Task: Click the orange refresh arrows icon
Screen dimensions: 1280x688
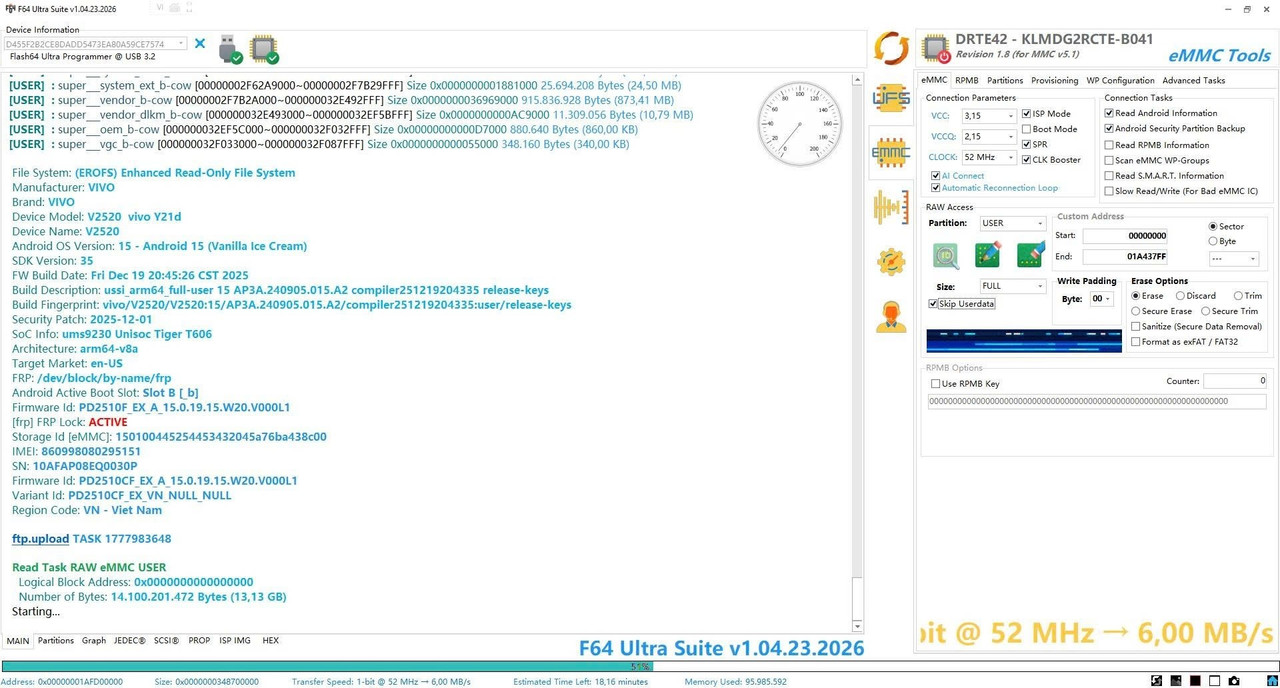Action: point(891,47)
